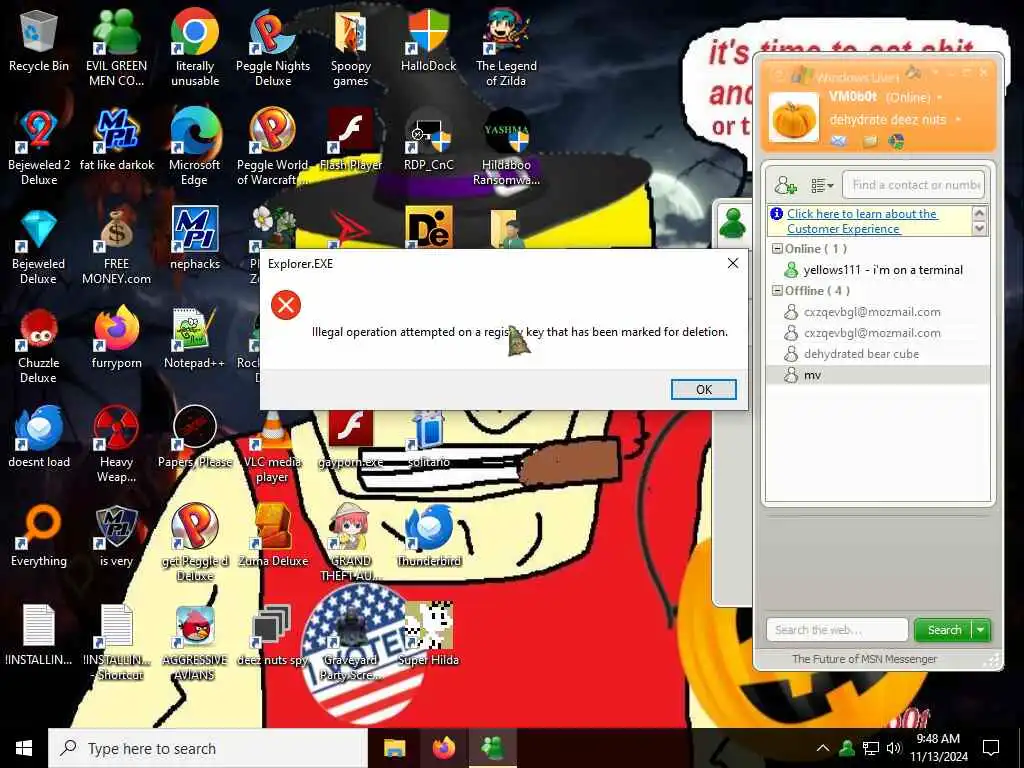Collapse the Offline ( 4 ) group

[x=777, y=291]
